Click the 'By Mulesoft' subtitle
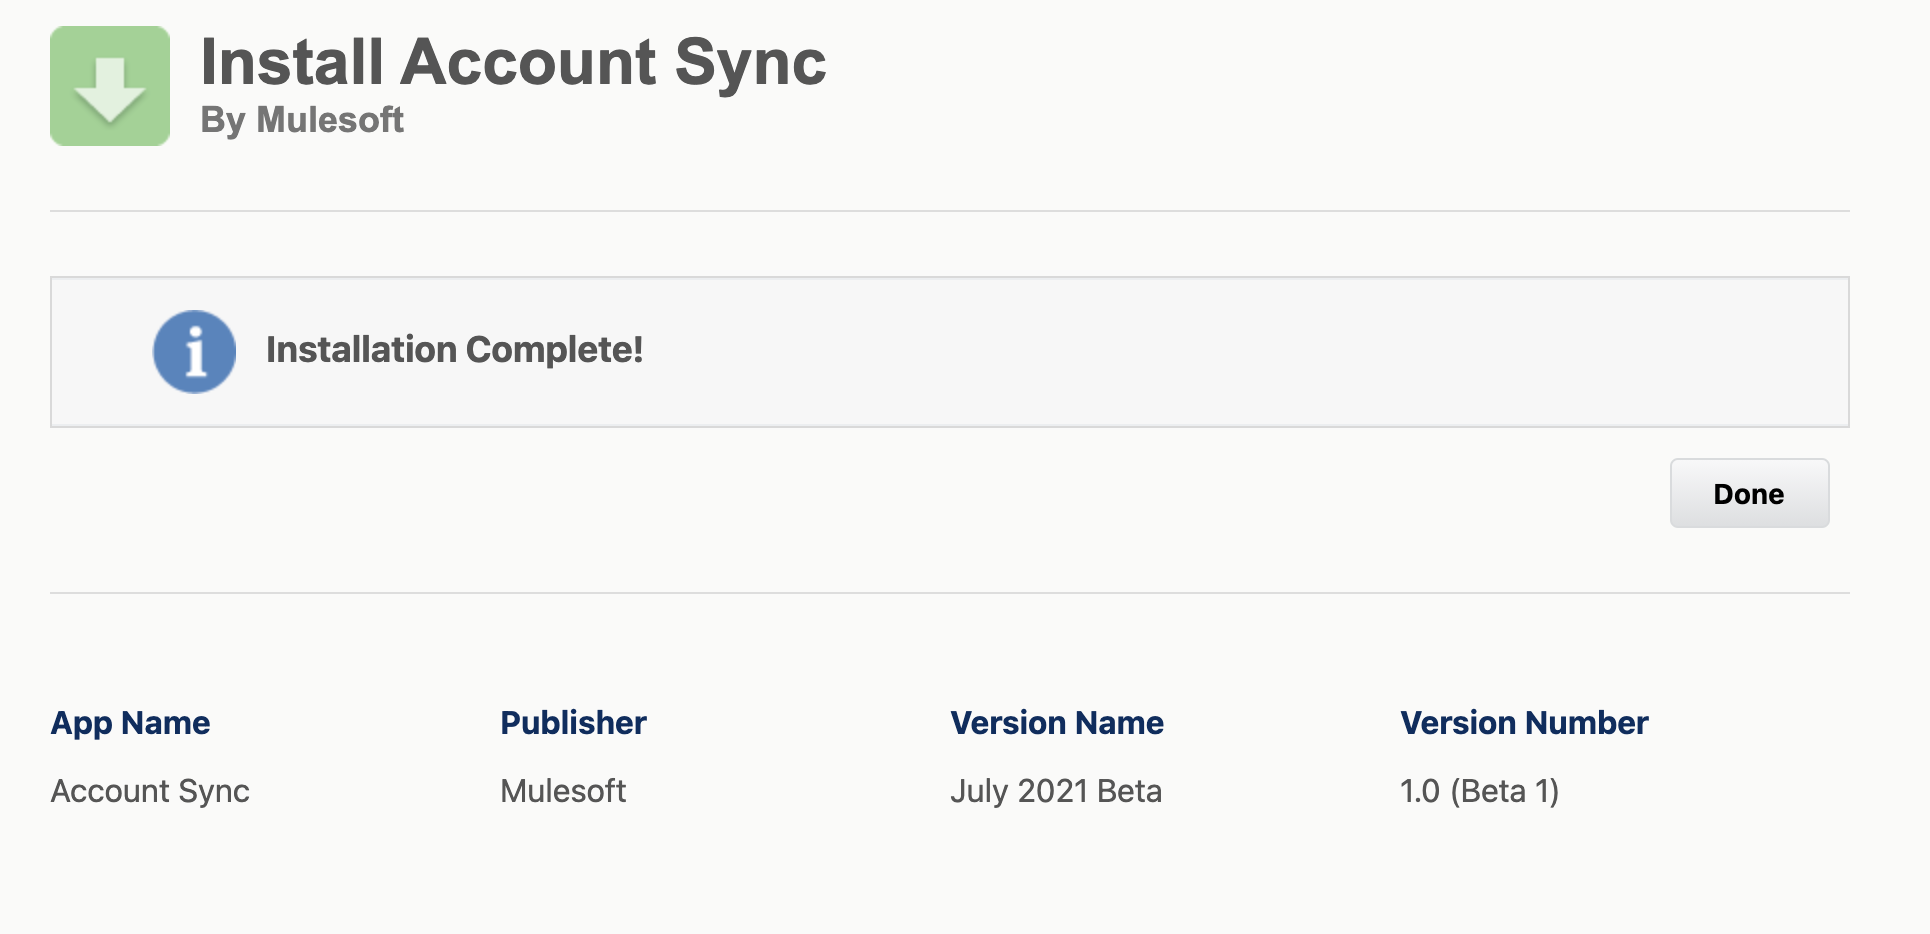Image resolution: width=1930 pixels, height=934 pixels. tap(302, 120)
